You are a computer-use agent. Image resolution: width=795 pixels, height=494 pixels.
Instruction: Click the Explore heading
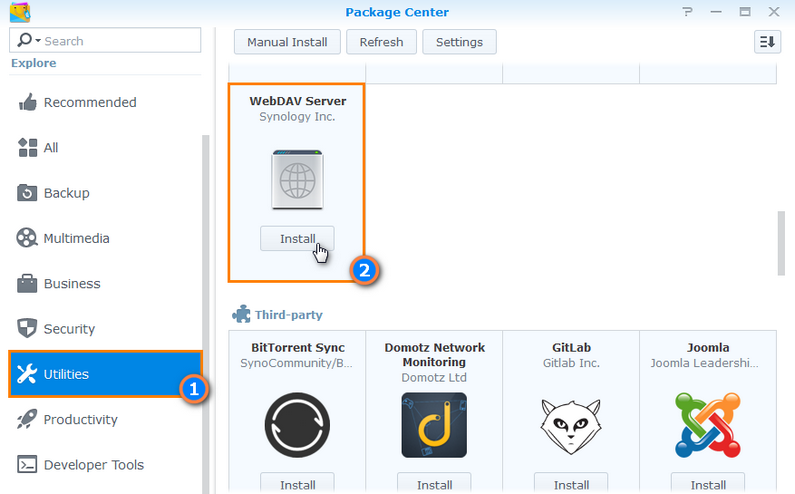pyautogui.click(x=33, y=63)
